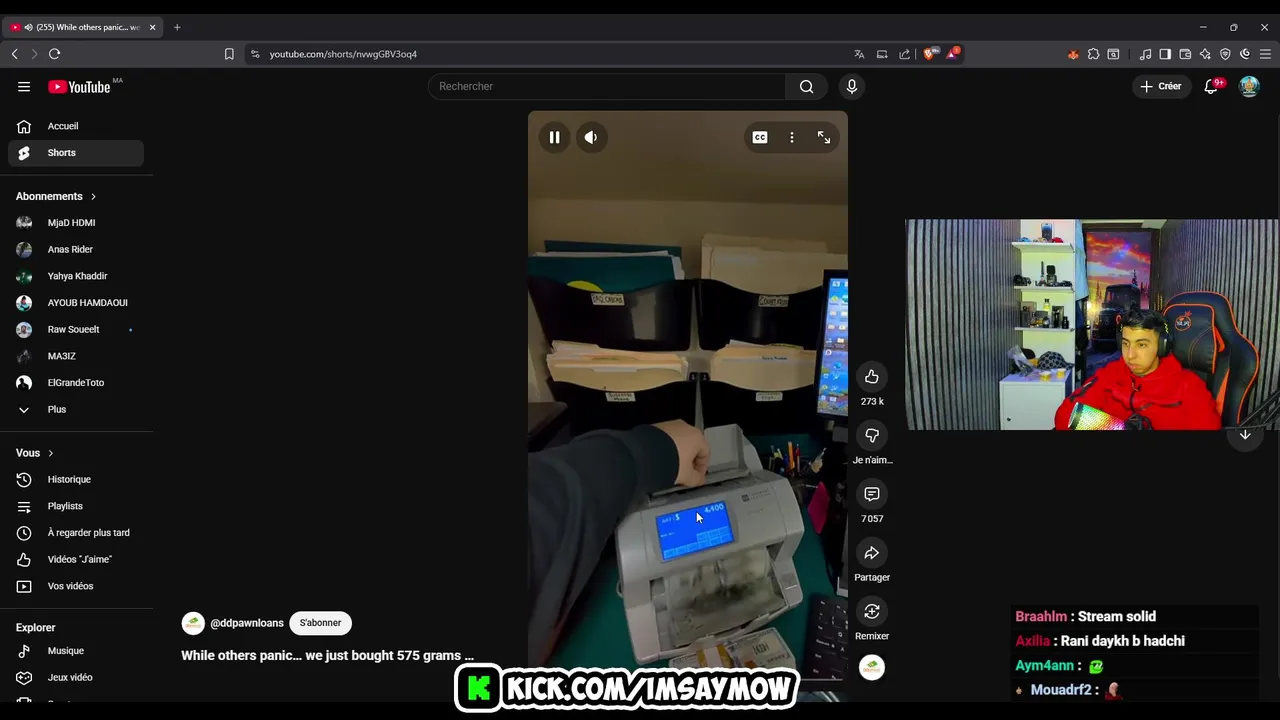The width and height of the screenshot is (1280, 720).
Task: Open the account avatar menu
Action: (1249, 86)
